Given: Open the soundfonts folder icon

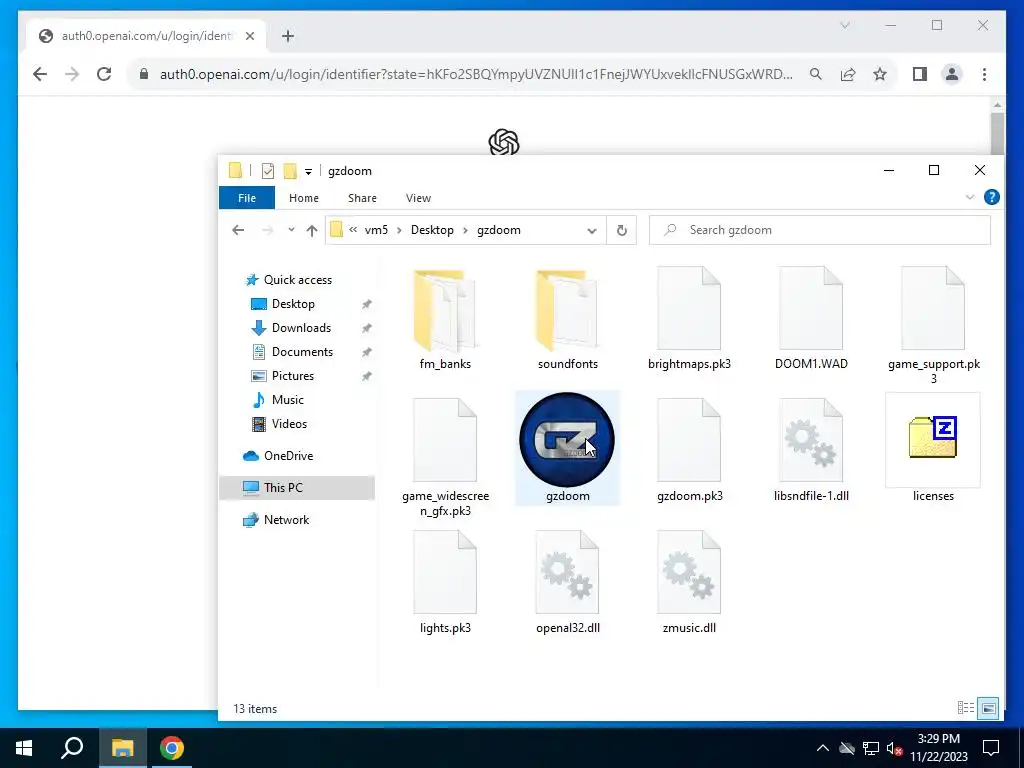Looking at the screenshot, I should 567,311.
